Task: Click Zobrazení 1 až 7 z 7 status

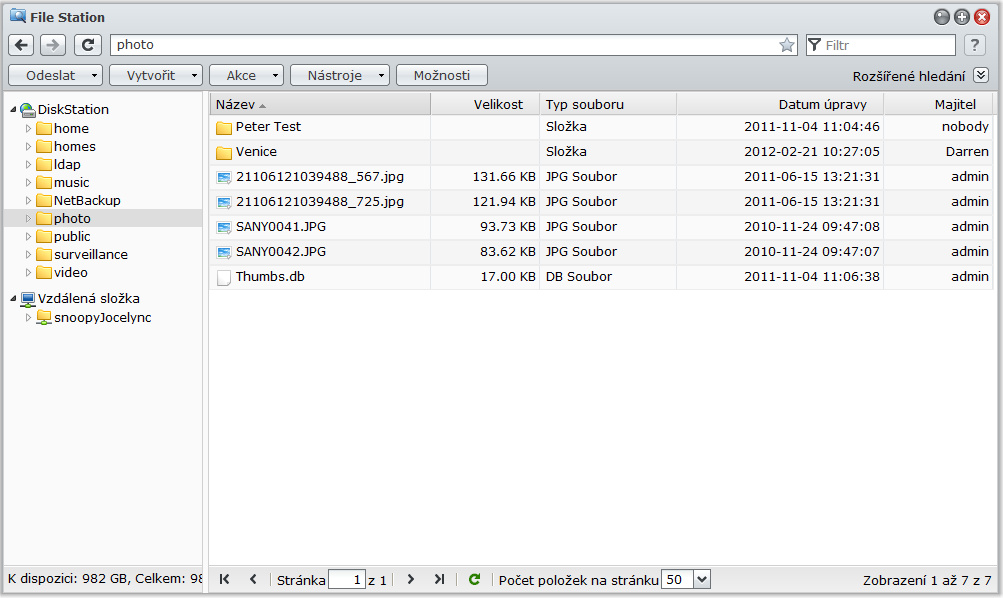Action: pyautogui.click(x=927, y=580)
